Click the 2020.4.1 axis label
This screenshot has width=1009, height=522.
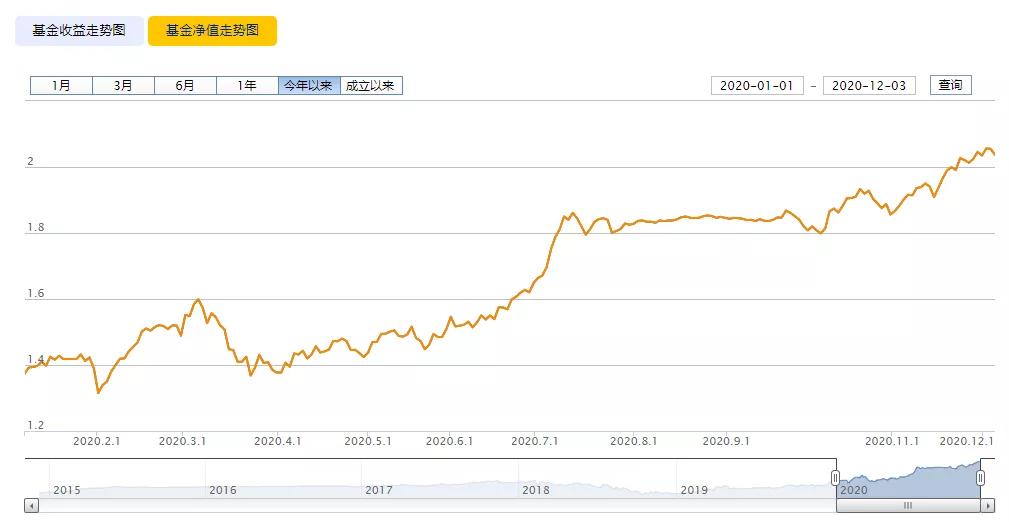277,442
